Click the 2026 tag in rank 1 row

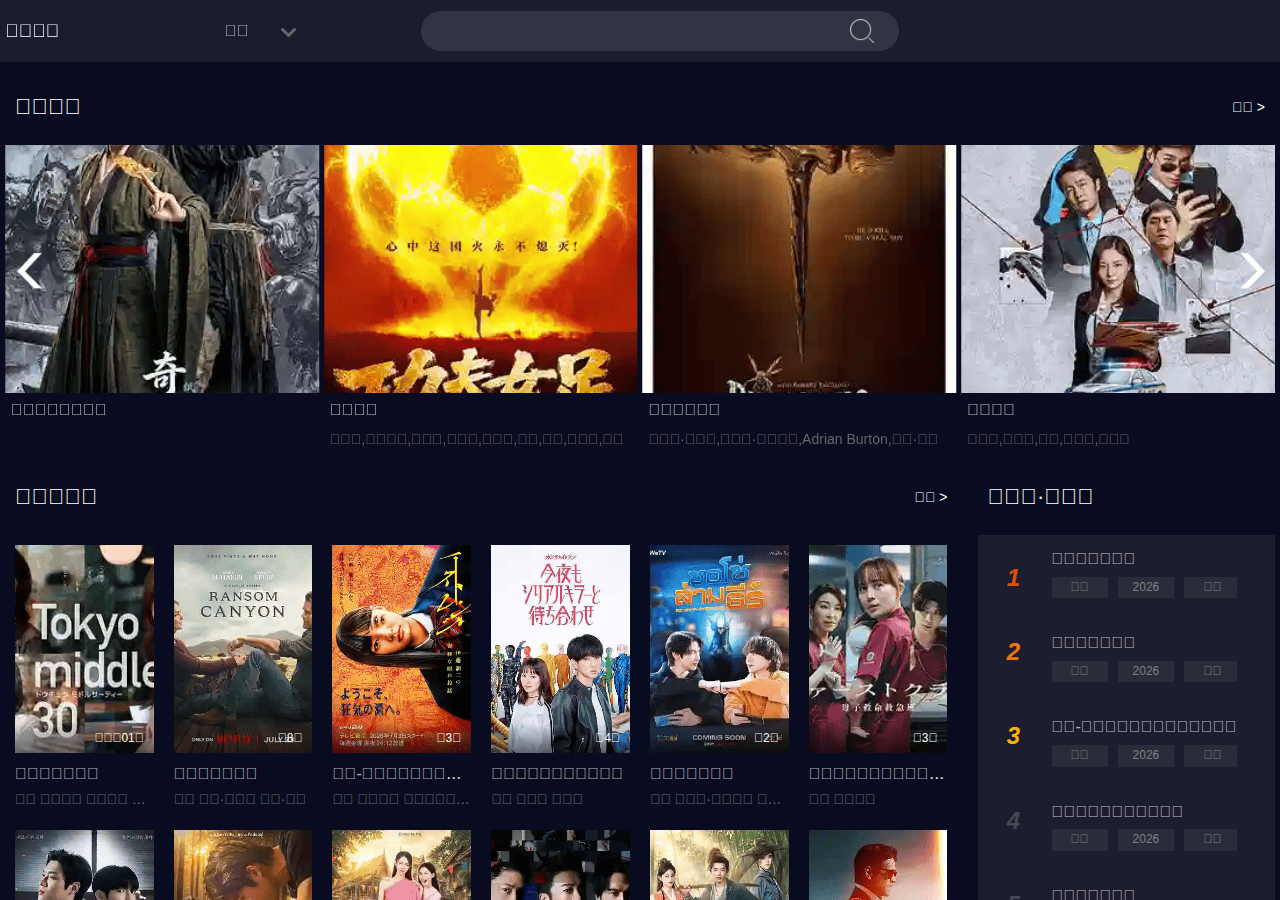point(1146,587)
